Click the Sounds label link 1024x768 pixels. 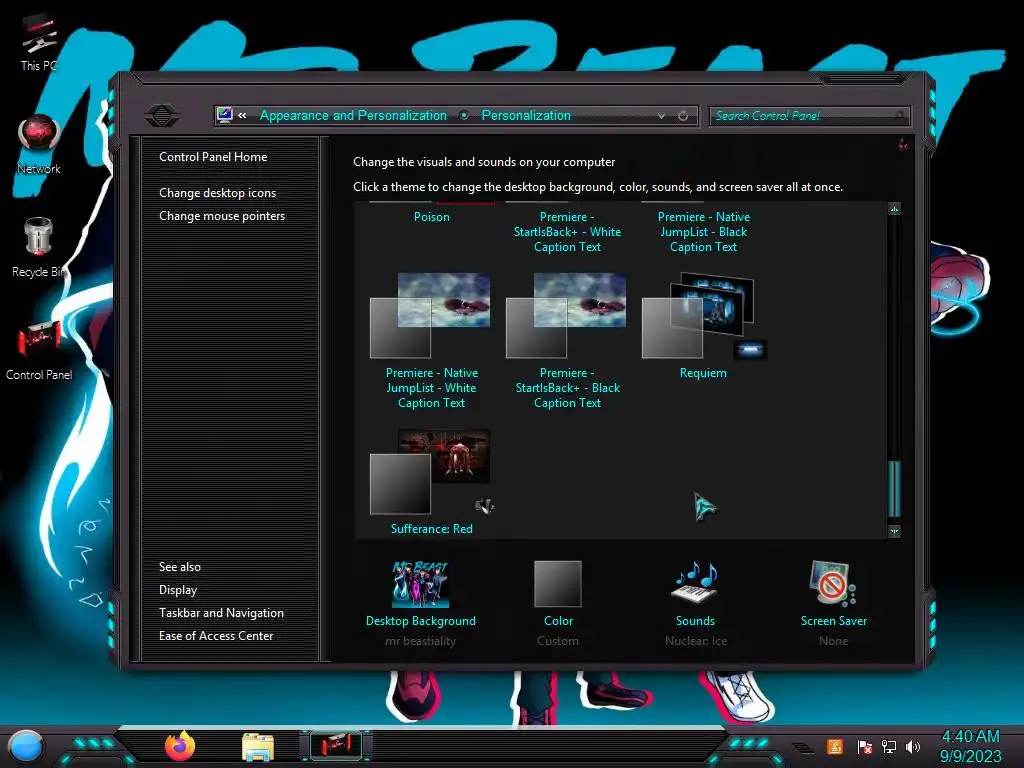[696, 621]
